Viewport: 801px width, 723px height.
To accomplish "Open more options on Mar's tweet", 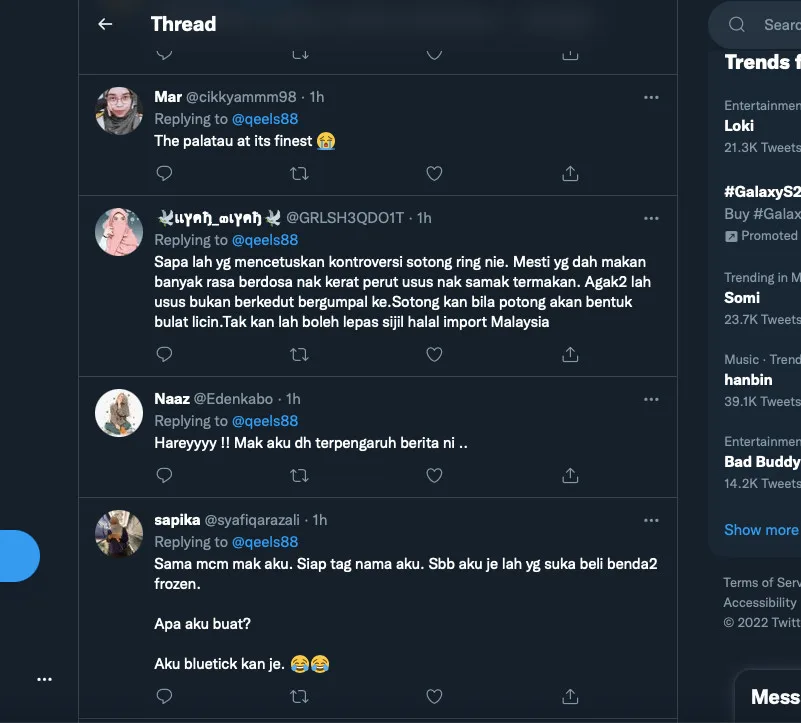I will (651, 97).
